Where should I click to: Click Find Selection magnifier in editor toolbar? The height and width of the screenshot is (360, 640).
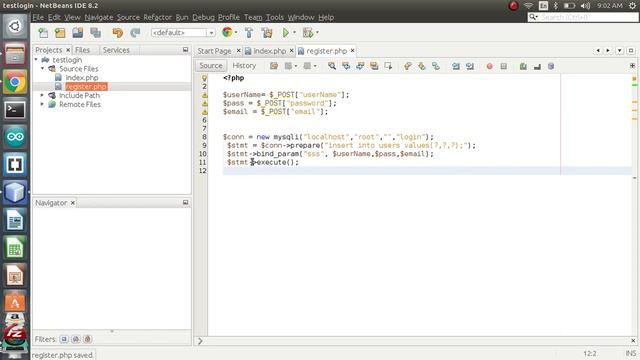point(332,66)
